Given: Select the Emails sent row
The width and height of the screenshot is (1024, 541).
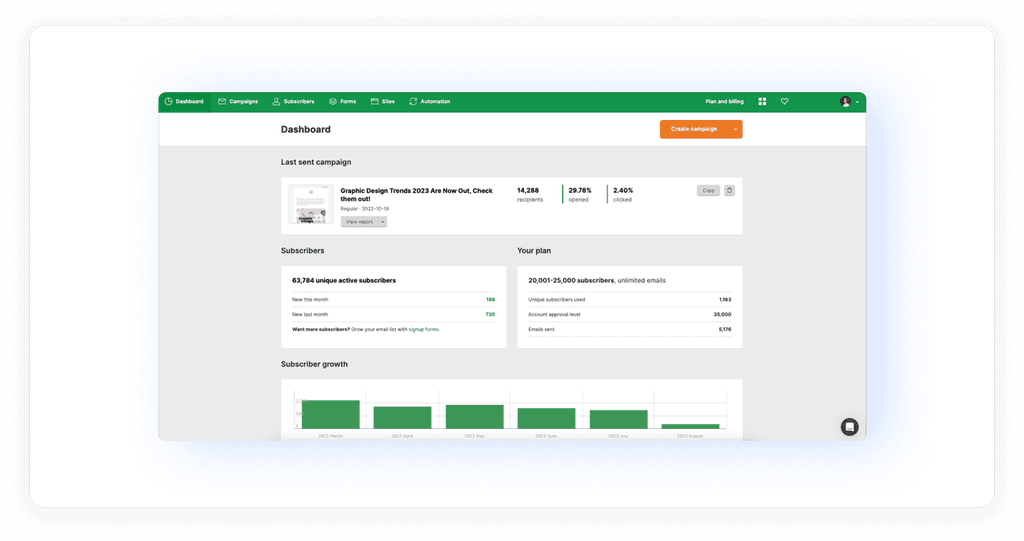Looking at the screenshot, I should (x=630, y=330).
